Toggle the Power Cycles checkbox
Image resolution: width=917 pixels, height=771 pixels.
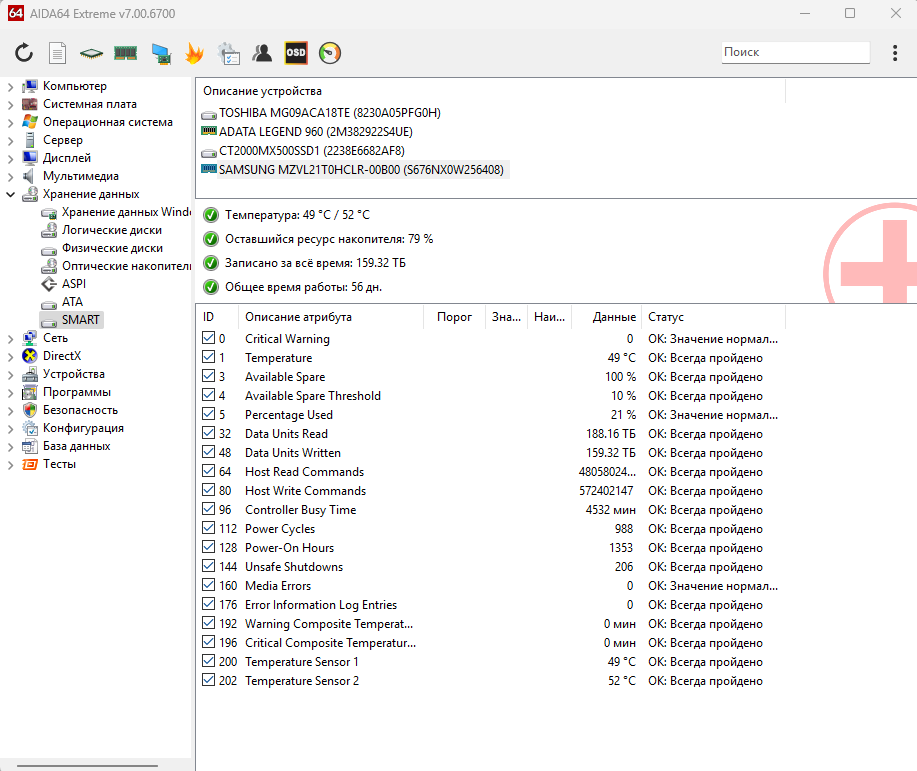click(x=208, y=528)
